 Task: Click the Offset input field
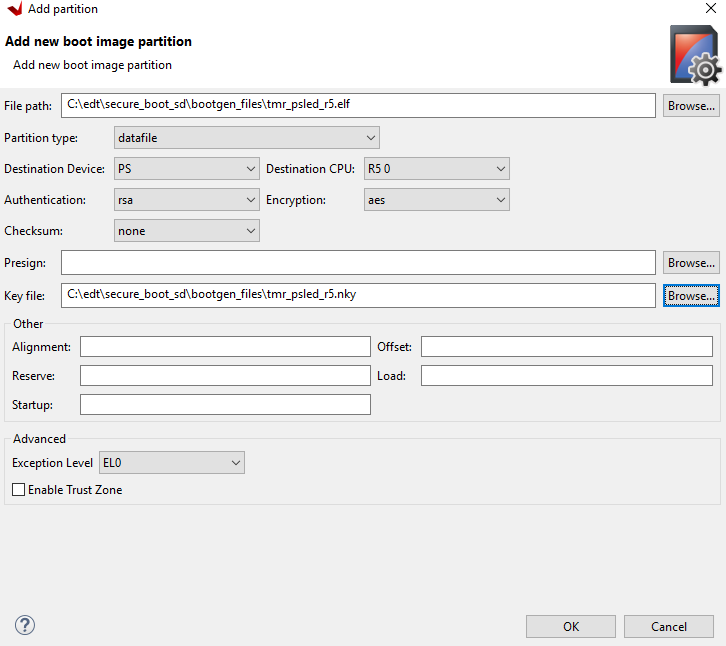(x=566, y=347)
